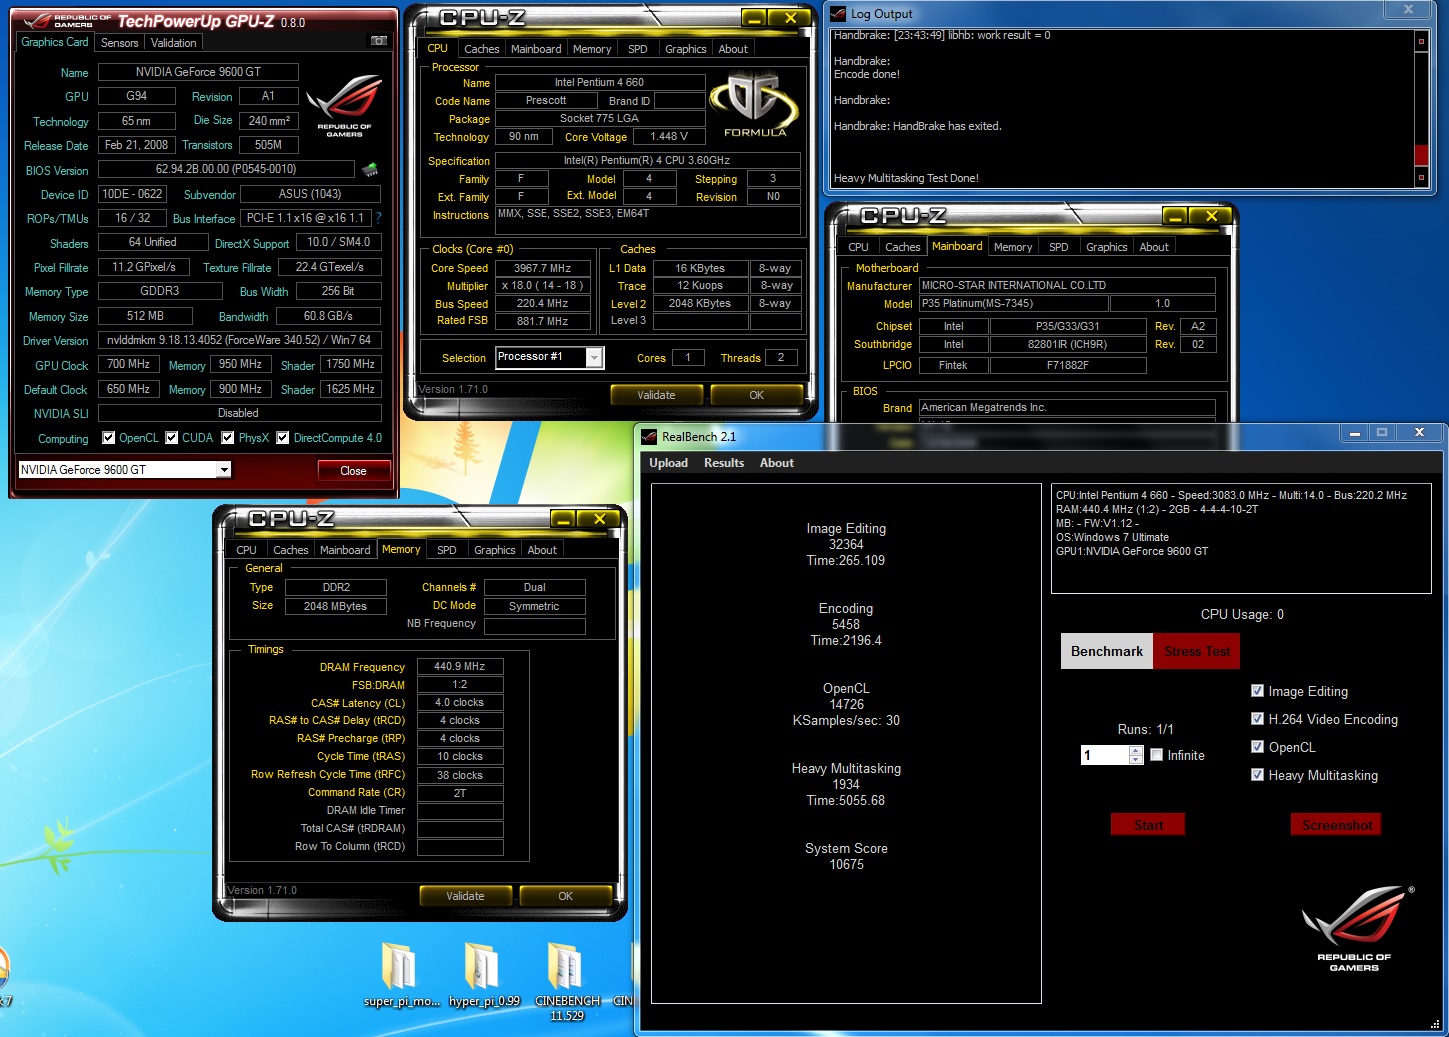This screenshot has height=1037, width=1449.
Task: Open the About tab in Memory CPU-Z window
Action: pyautogui.click(x=542, y=549)
